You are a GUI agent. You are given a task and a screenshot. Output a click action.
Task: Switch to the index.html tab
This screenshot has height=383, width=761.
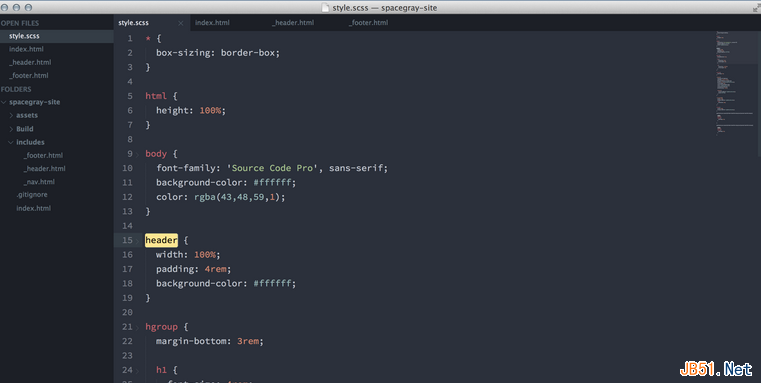coord(212,23)
